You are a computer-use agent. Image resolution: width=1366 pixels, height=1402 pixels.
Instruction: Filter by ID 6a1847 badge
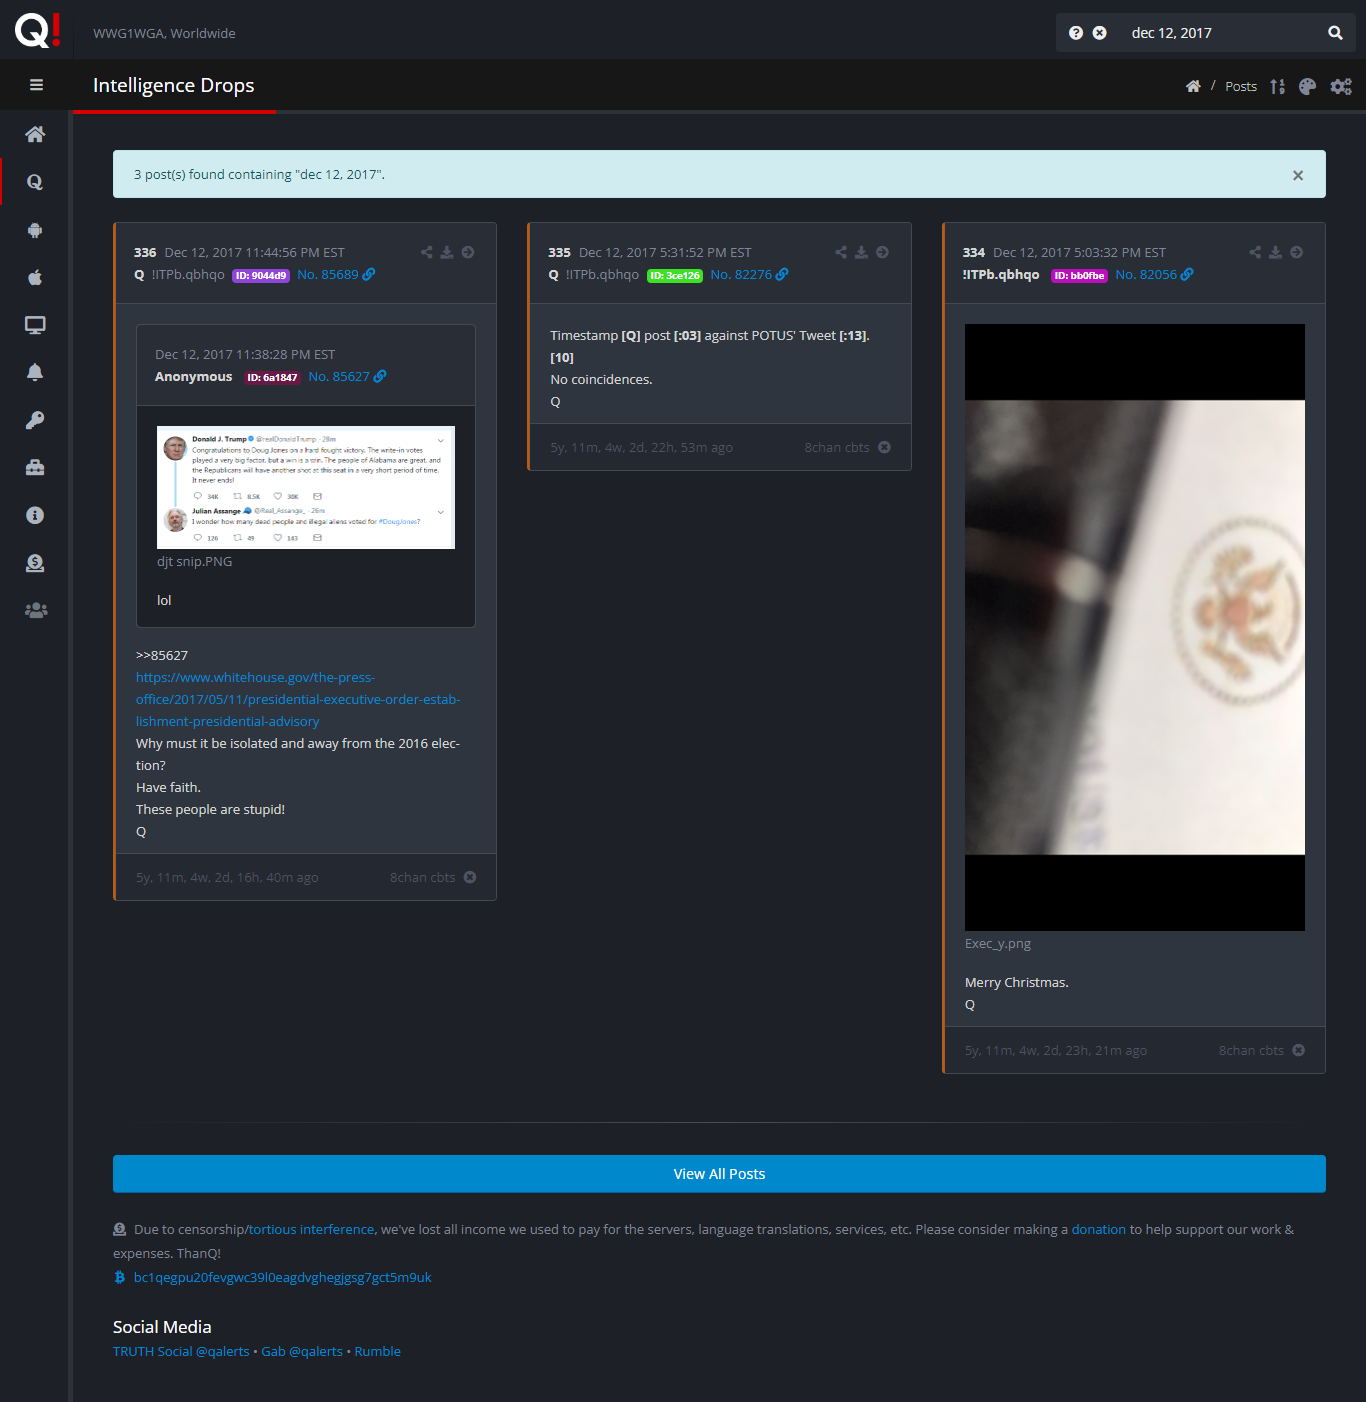click(x=272, y=377)
